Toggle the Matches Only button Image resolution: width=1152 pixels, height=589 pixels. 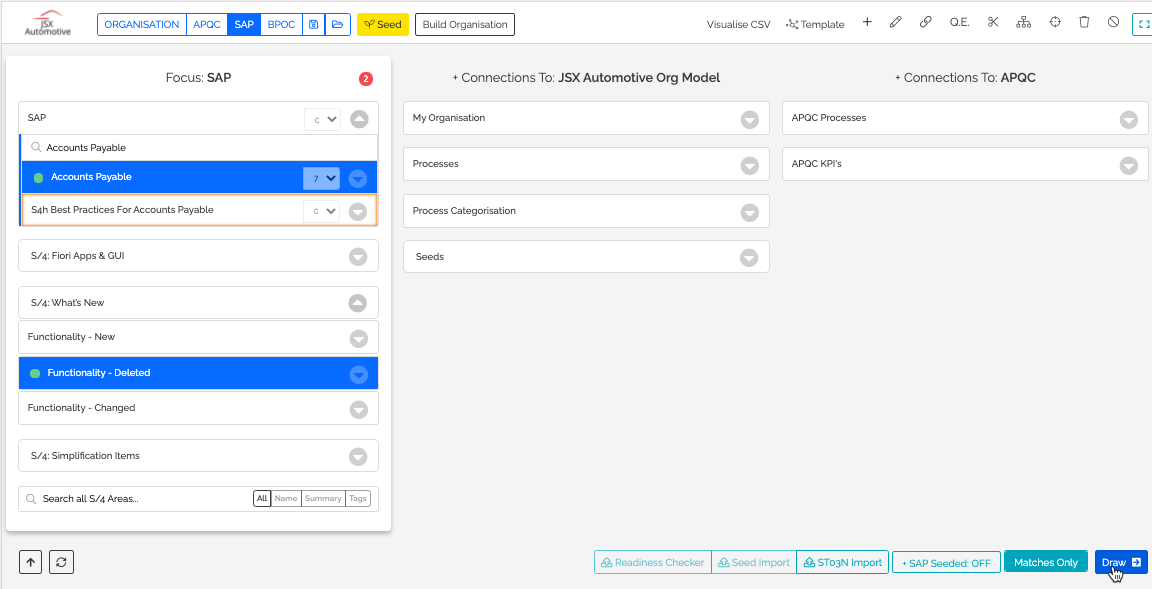pos(1045,563)
